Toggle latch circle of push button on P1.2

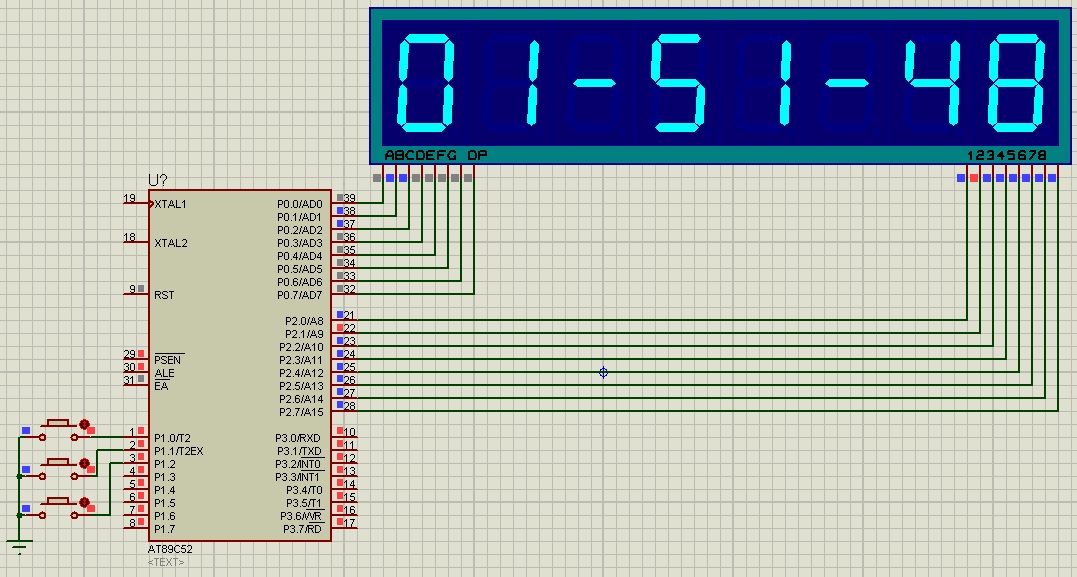[x=84, y=503]
